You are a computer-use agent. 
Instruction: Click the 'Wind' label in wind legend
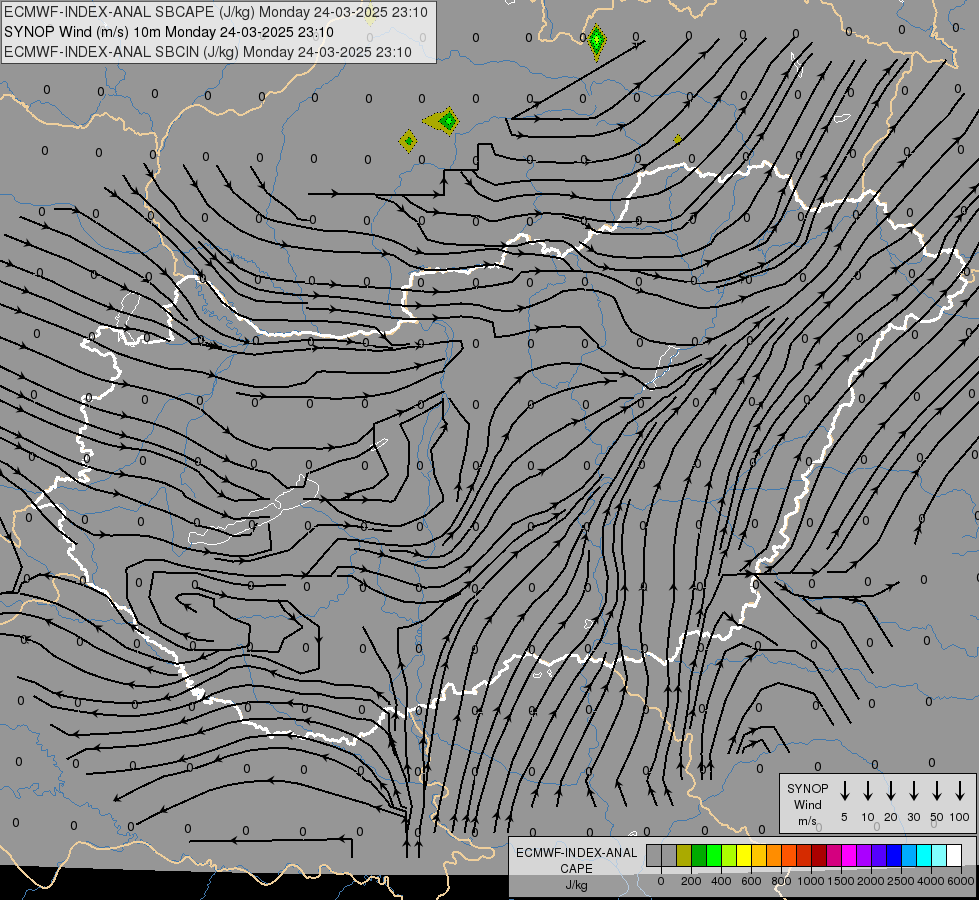tap(807, 804)
